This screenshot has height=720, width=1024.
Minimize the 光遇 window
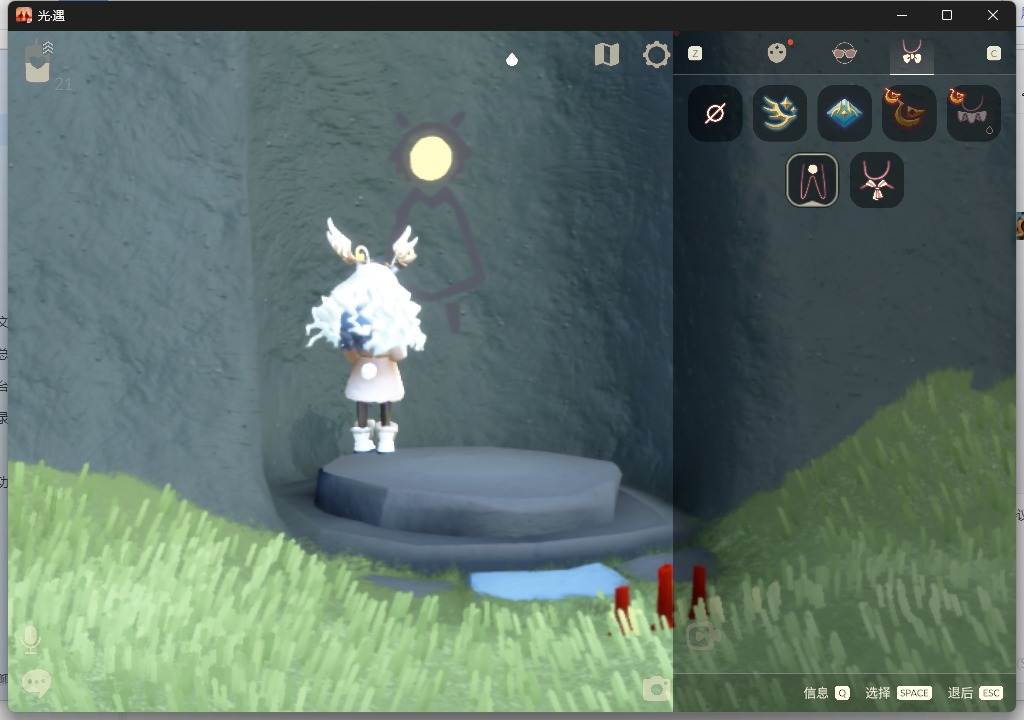(902, 15)
